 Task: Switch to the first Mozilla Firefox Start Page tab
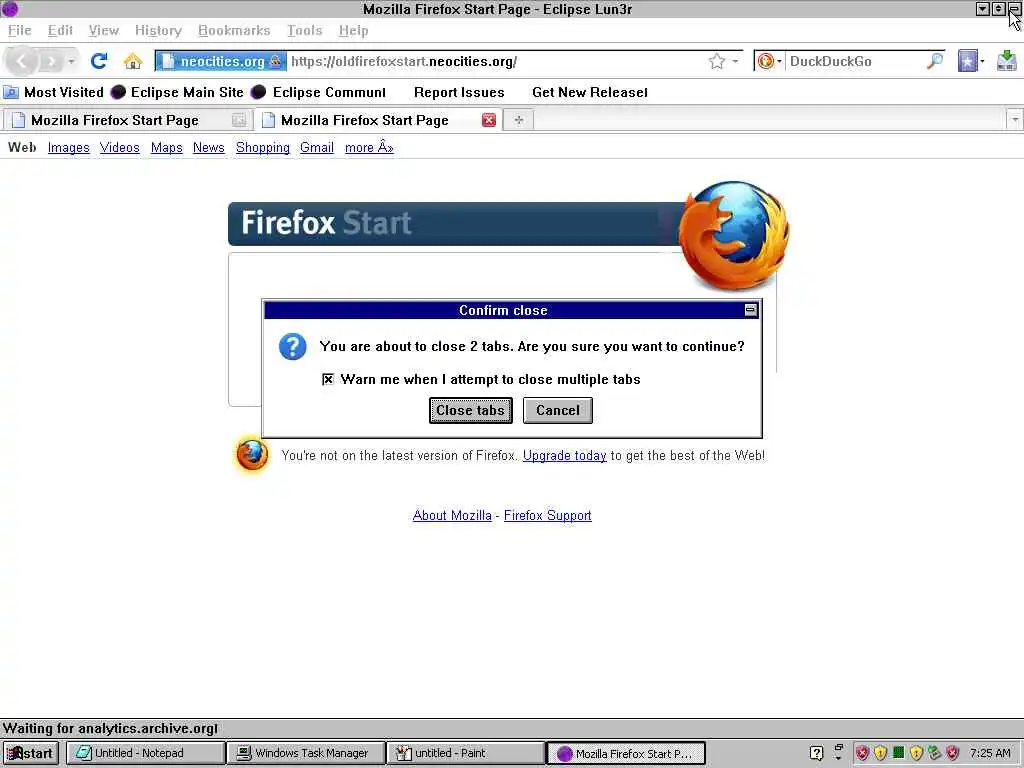coord(128,120)
